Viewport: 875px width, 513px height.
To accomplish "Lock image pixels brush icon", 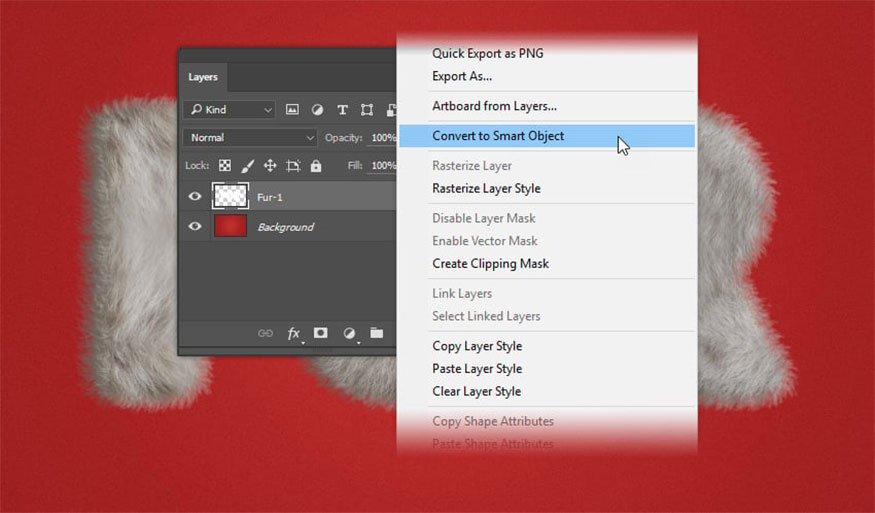I will point(247,166).
